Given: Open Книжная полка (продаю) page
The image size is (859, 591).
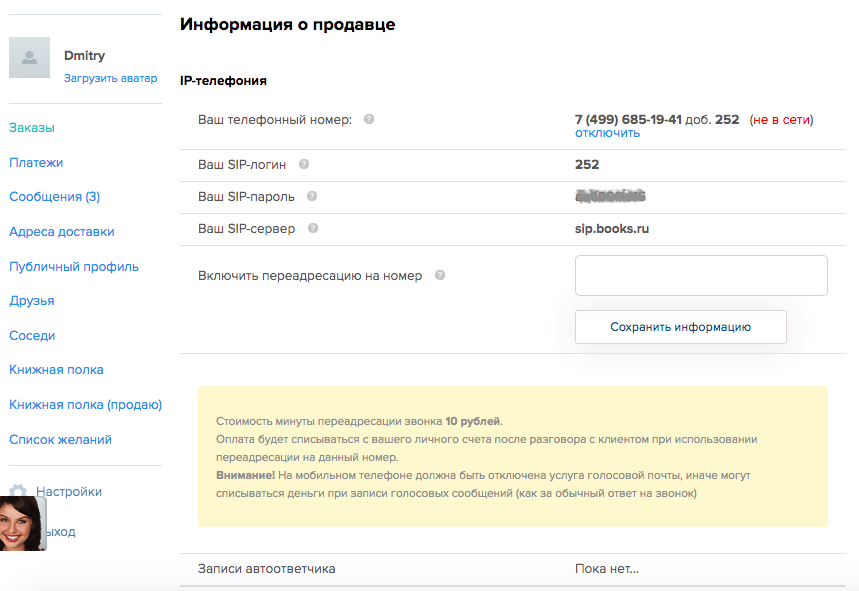Looking at the screenshot, I should coord(86,405).
